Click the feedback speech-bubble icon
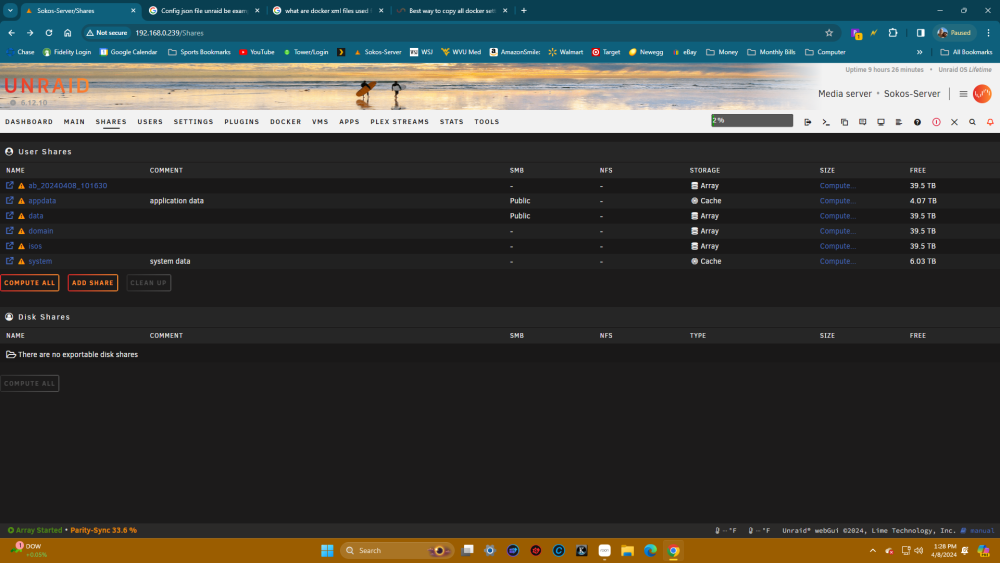Screen dimensions: 1000x563 pos(862,122)
